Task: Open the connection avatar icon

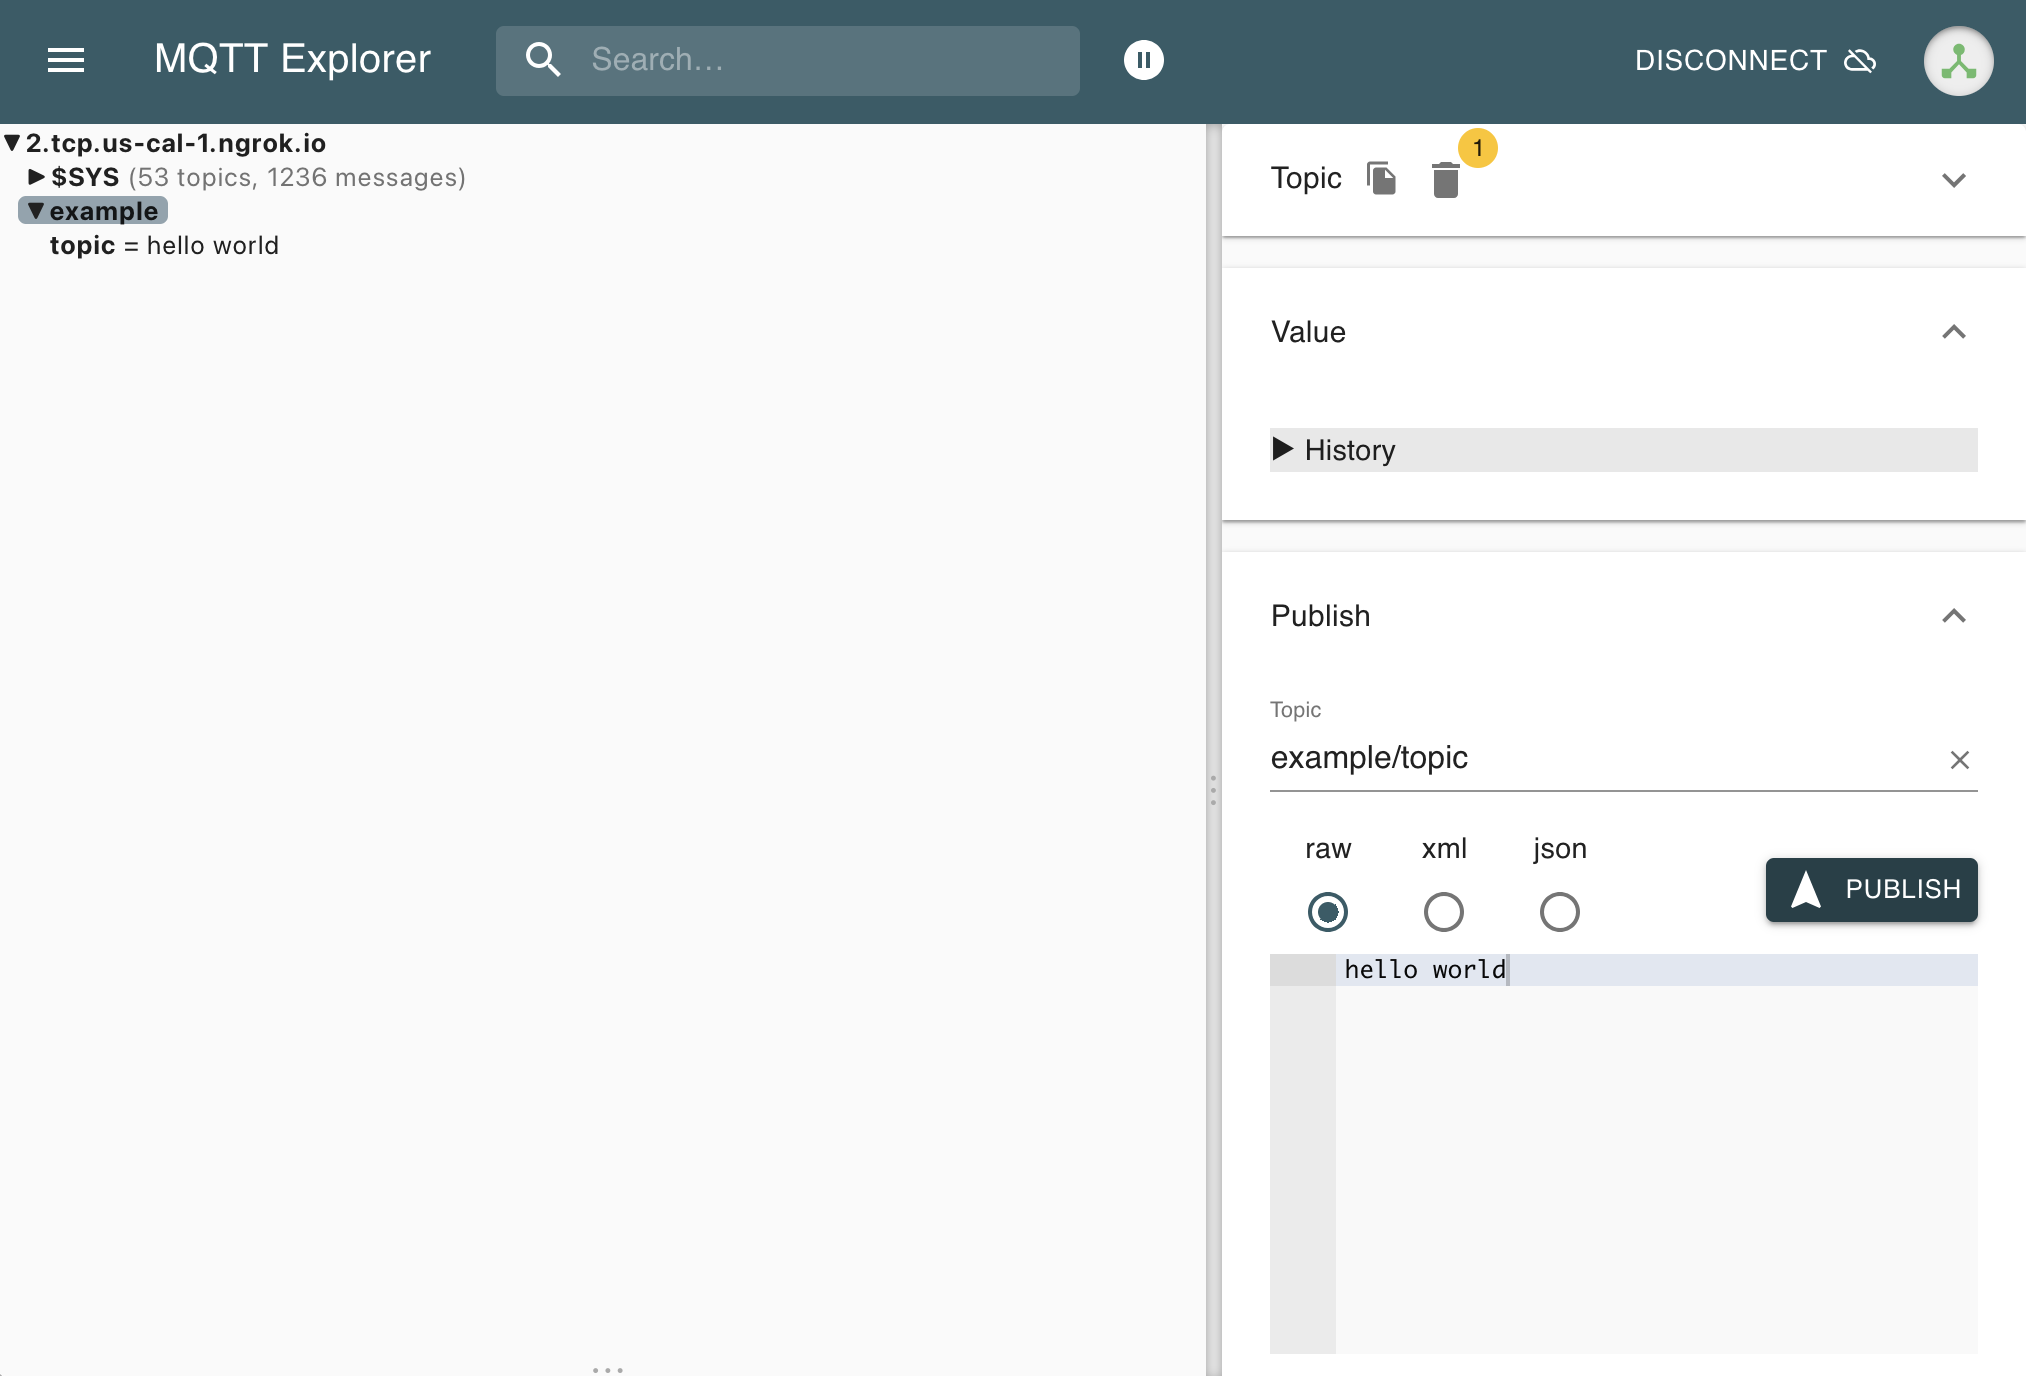Action: click(1958, 61)
